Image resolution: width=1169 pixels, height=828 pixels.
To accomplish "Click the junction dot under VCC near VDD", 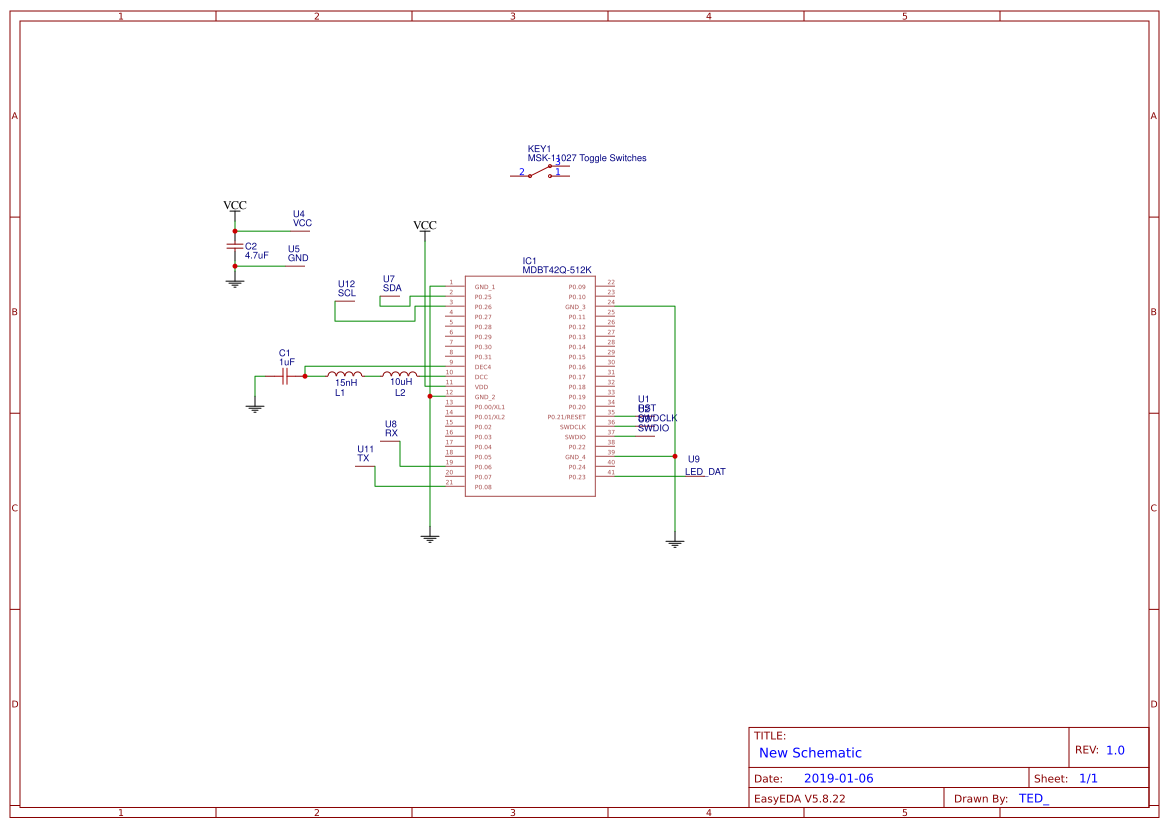I will (429, 396).
